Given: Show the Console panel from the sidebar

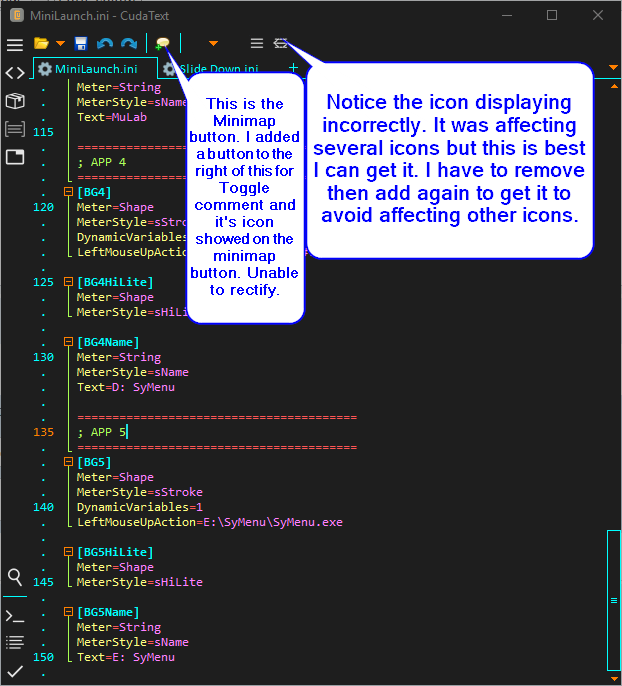Looking at the screenshot, I should [15, 615].
